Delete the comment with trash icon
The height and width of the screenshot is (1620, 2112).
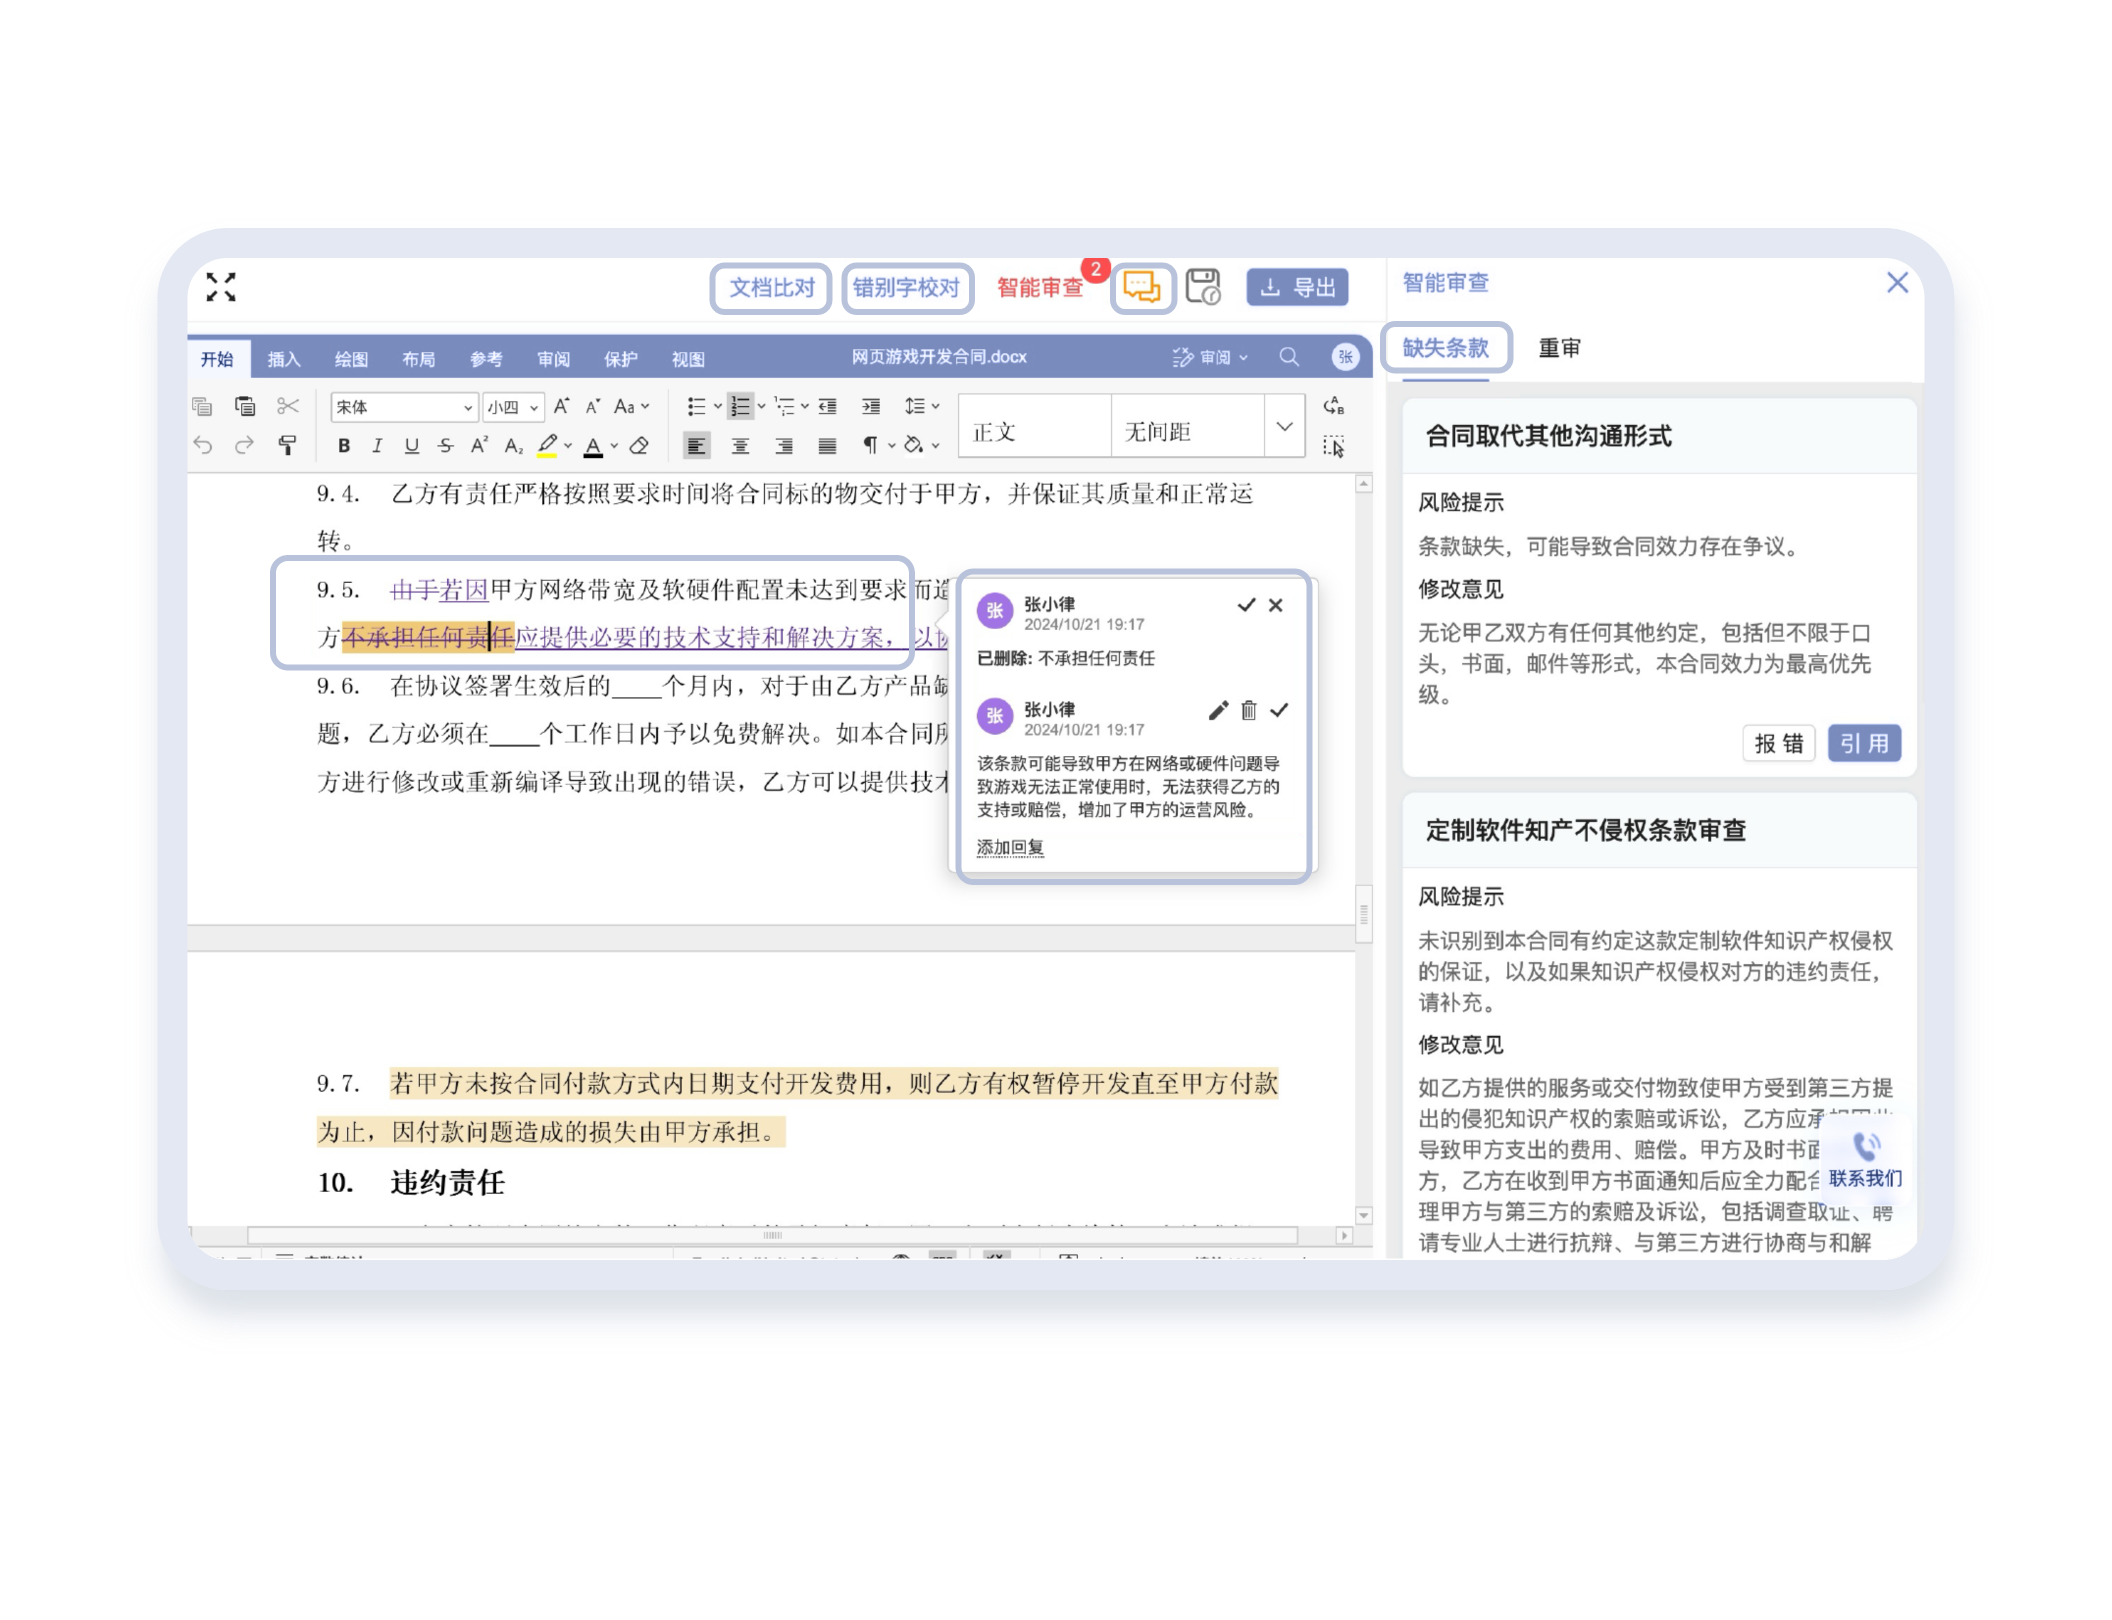coord(1248,710)
